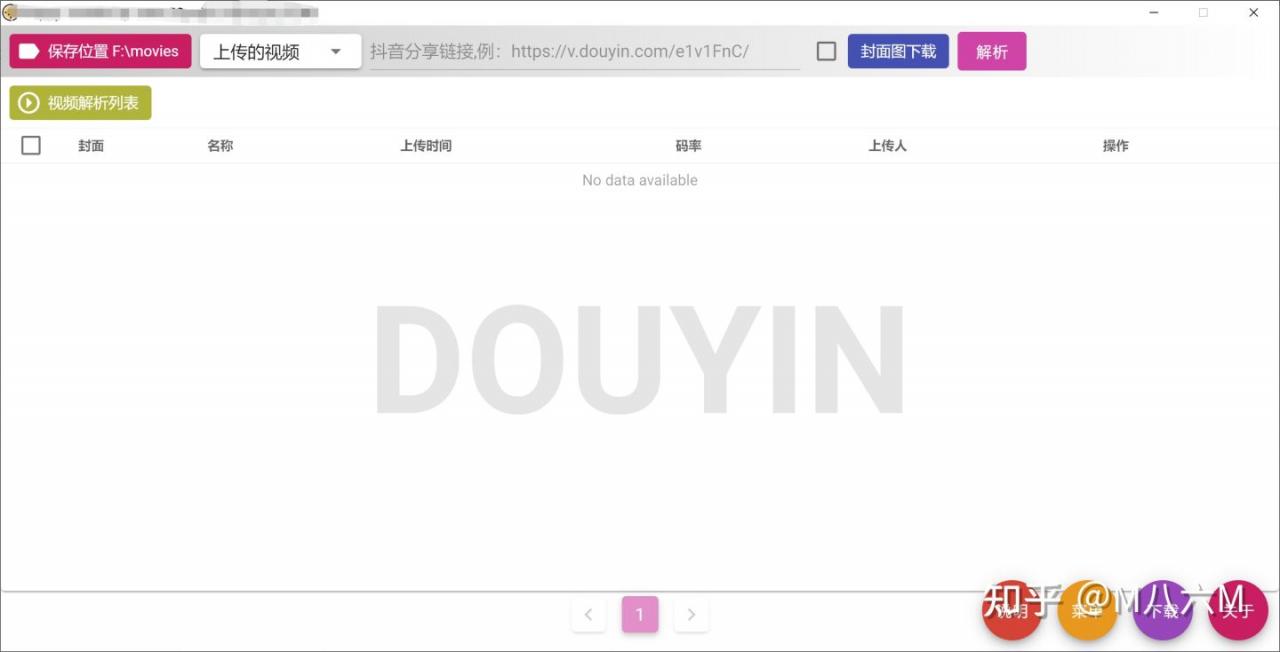Click the save location F:\movies button
This screenshot has height=652, width=1280.
click(x=100, y=51)
